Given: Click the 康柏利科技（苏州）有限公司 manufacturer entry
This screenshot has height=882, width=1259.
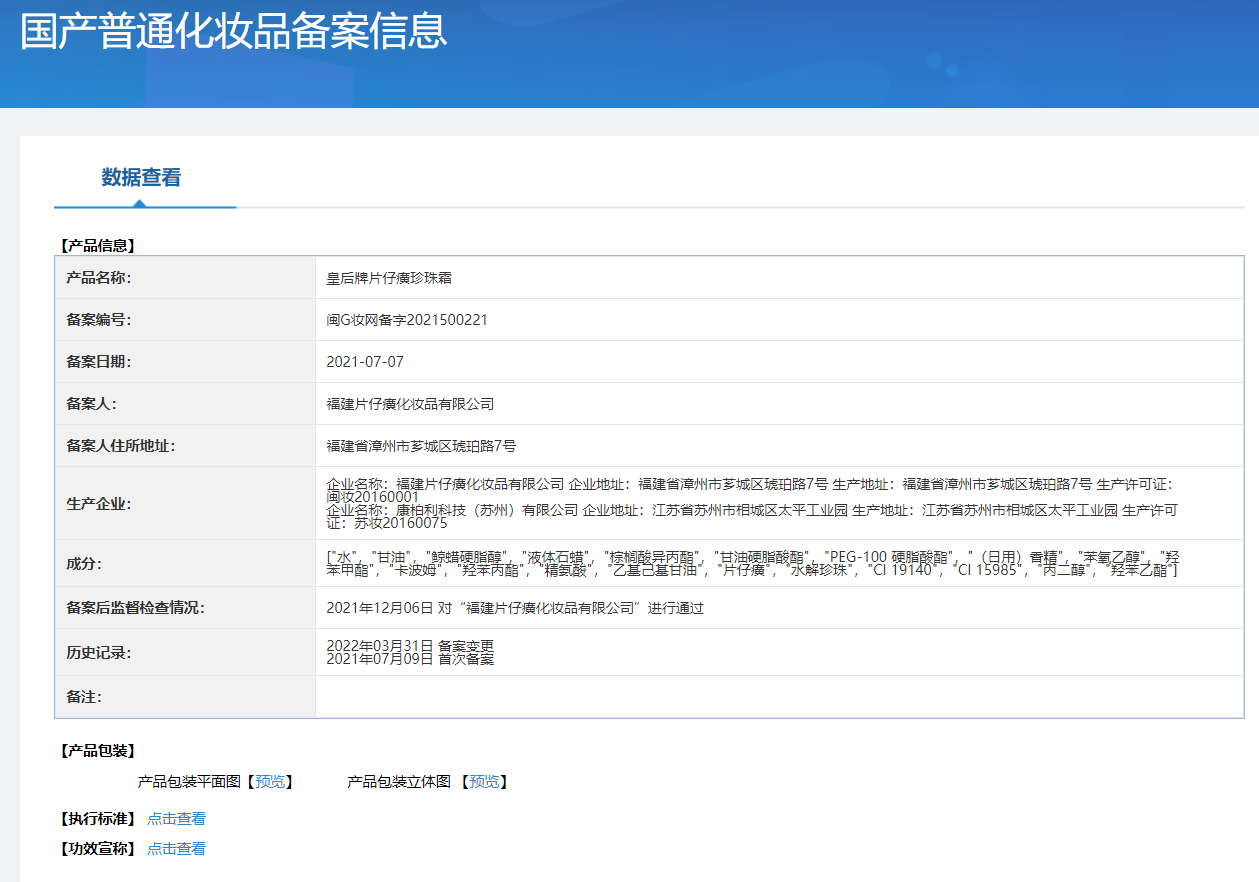Looking at the screenshot, I should click(x=452, y=510).
